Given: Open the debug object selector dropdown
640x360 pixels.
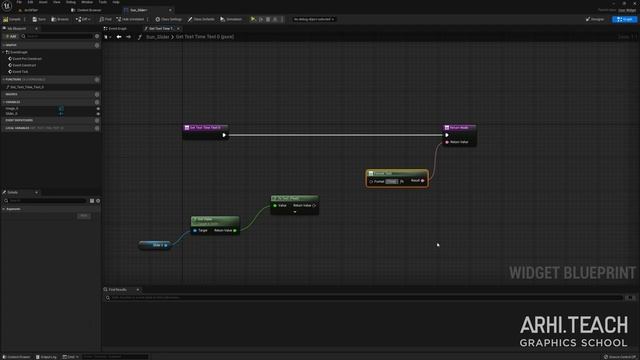Looking at the screenshot, I should click(x=313, y=19).
